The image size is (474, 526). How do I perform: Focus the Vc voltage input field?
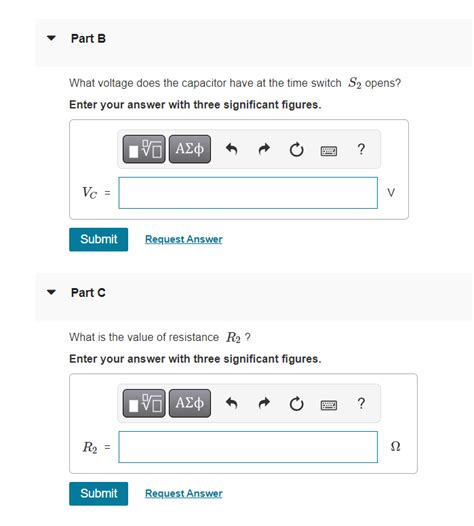pos(248,193)
